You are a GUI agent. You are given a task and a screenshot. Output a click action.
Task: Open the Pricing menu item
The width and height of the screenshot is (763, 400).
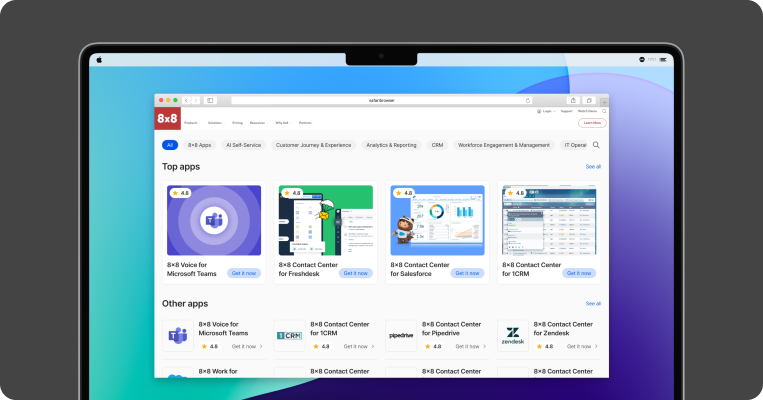237,123
